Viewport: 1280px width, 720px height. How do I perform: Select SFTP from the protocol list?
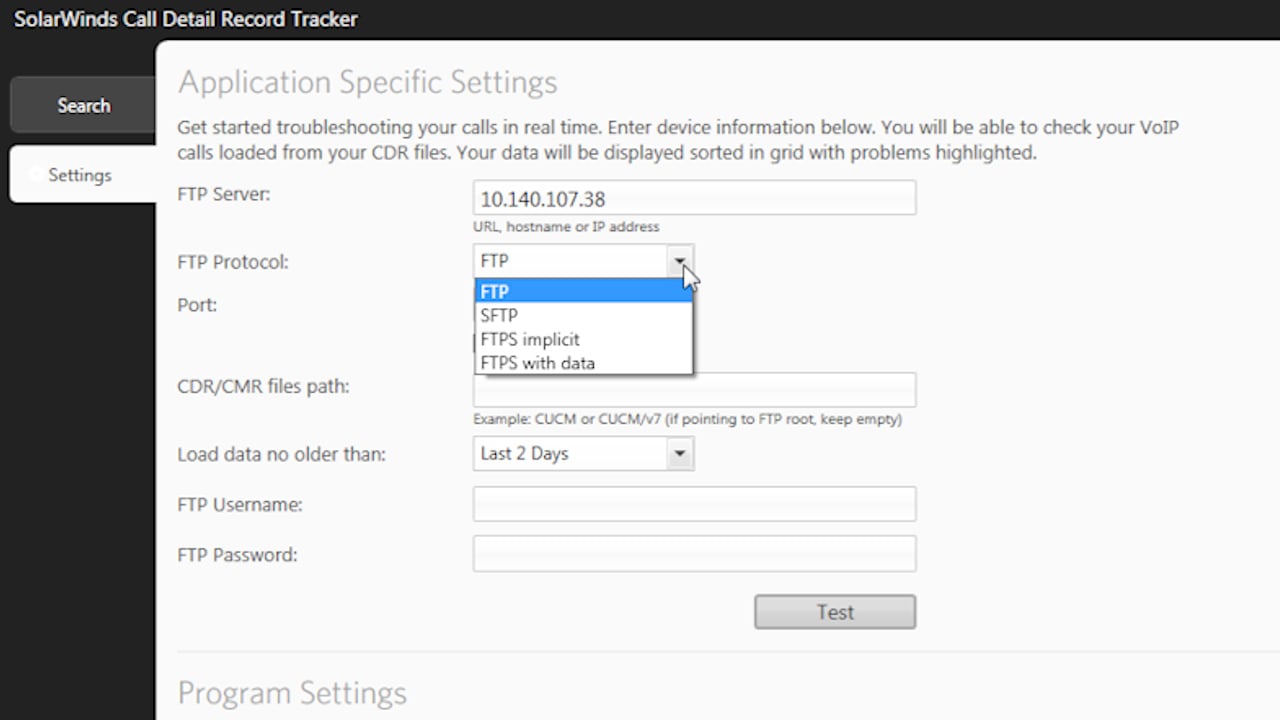tap(583, 315)
